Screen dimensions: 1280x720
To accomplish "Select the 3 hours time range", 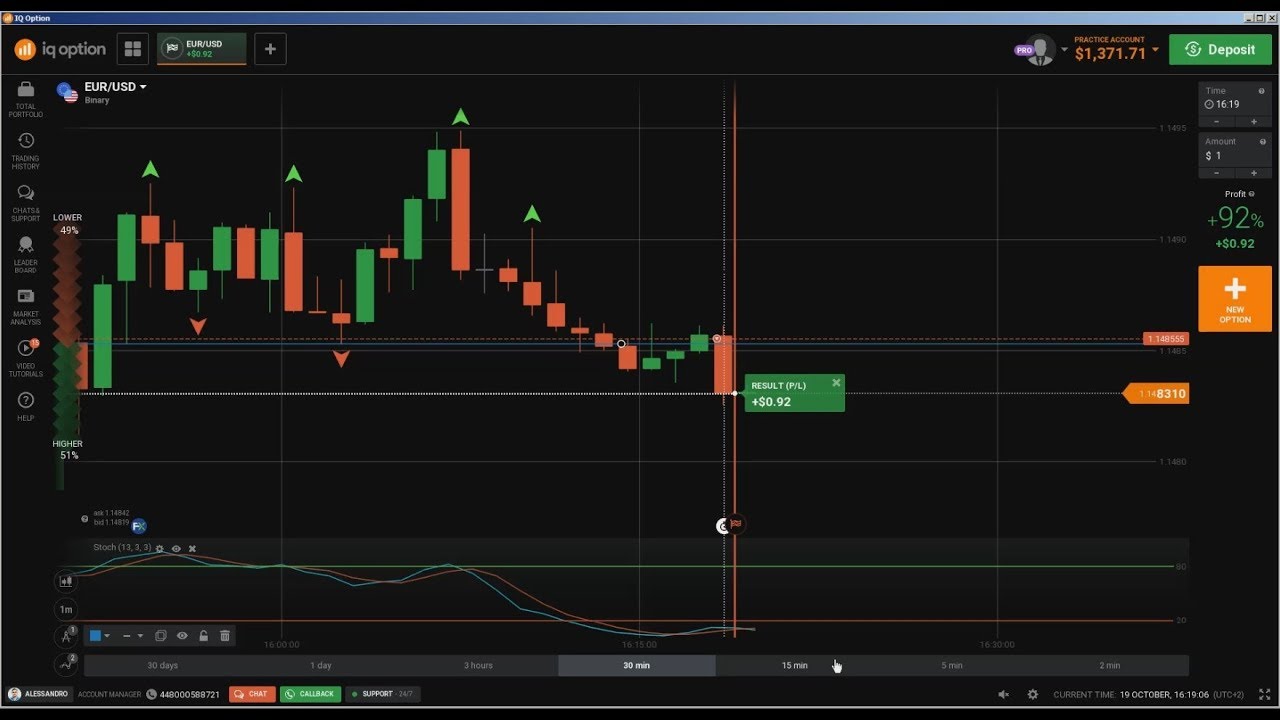I will [x=478, y=665].
